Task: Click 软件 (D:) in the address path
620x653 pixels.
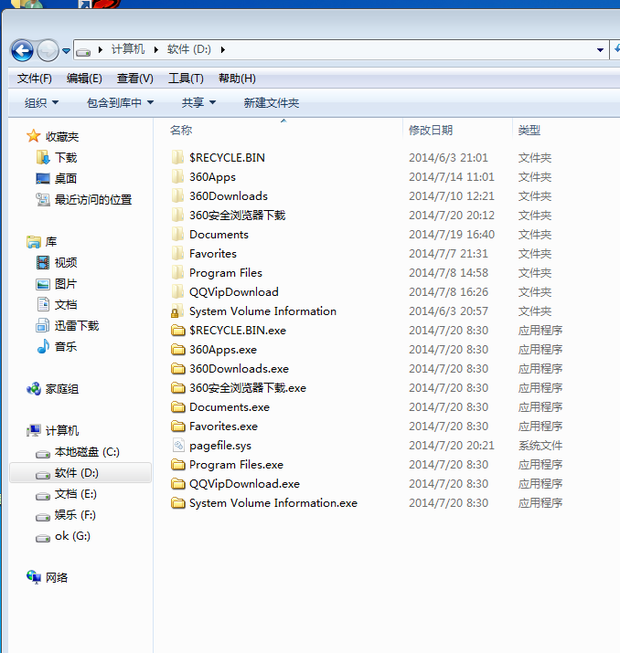Action: [x=189, y=50]
